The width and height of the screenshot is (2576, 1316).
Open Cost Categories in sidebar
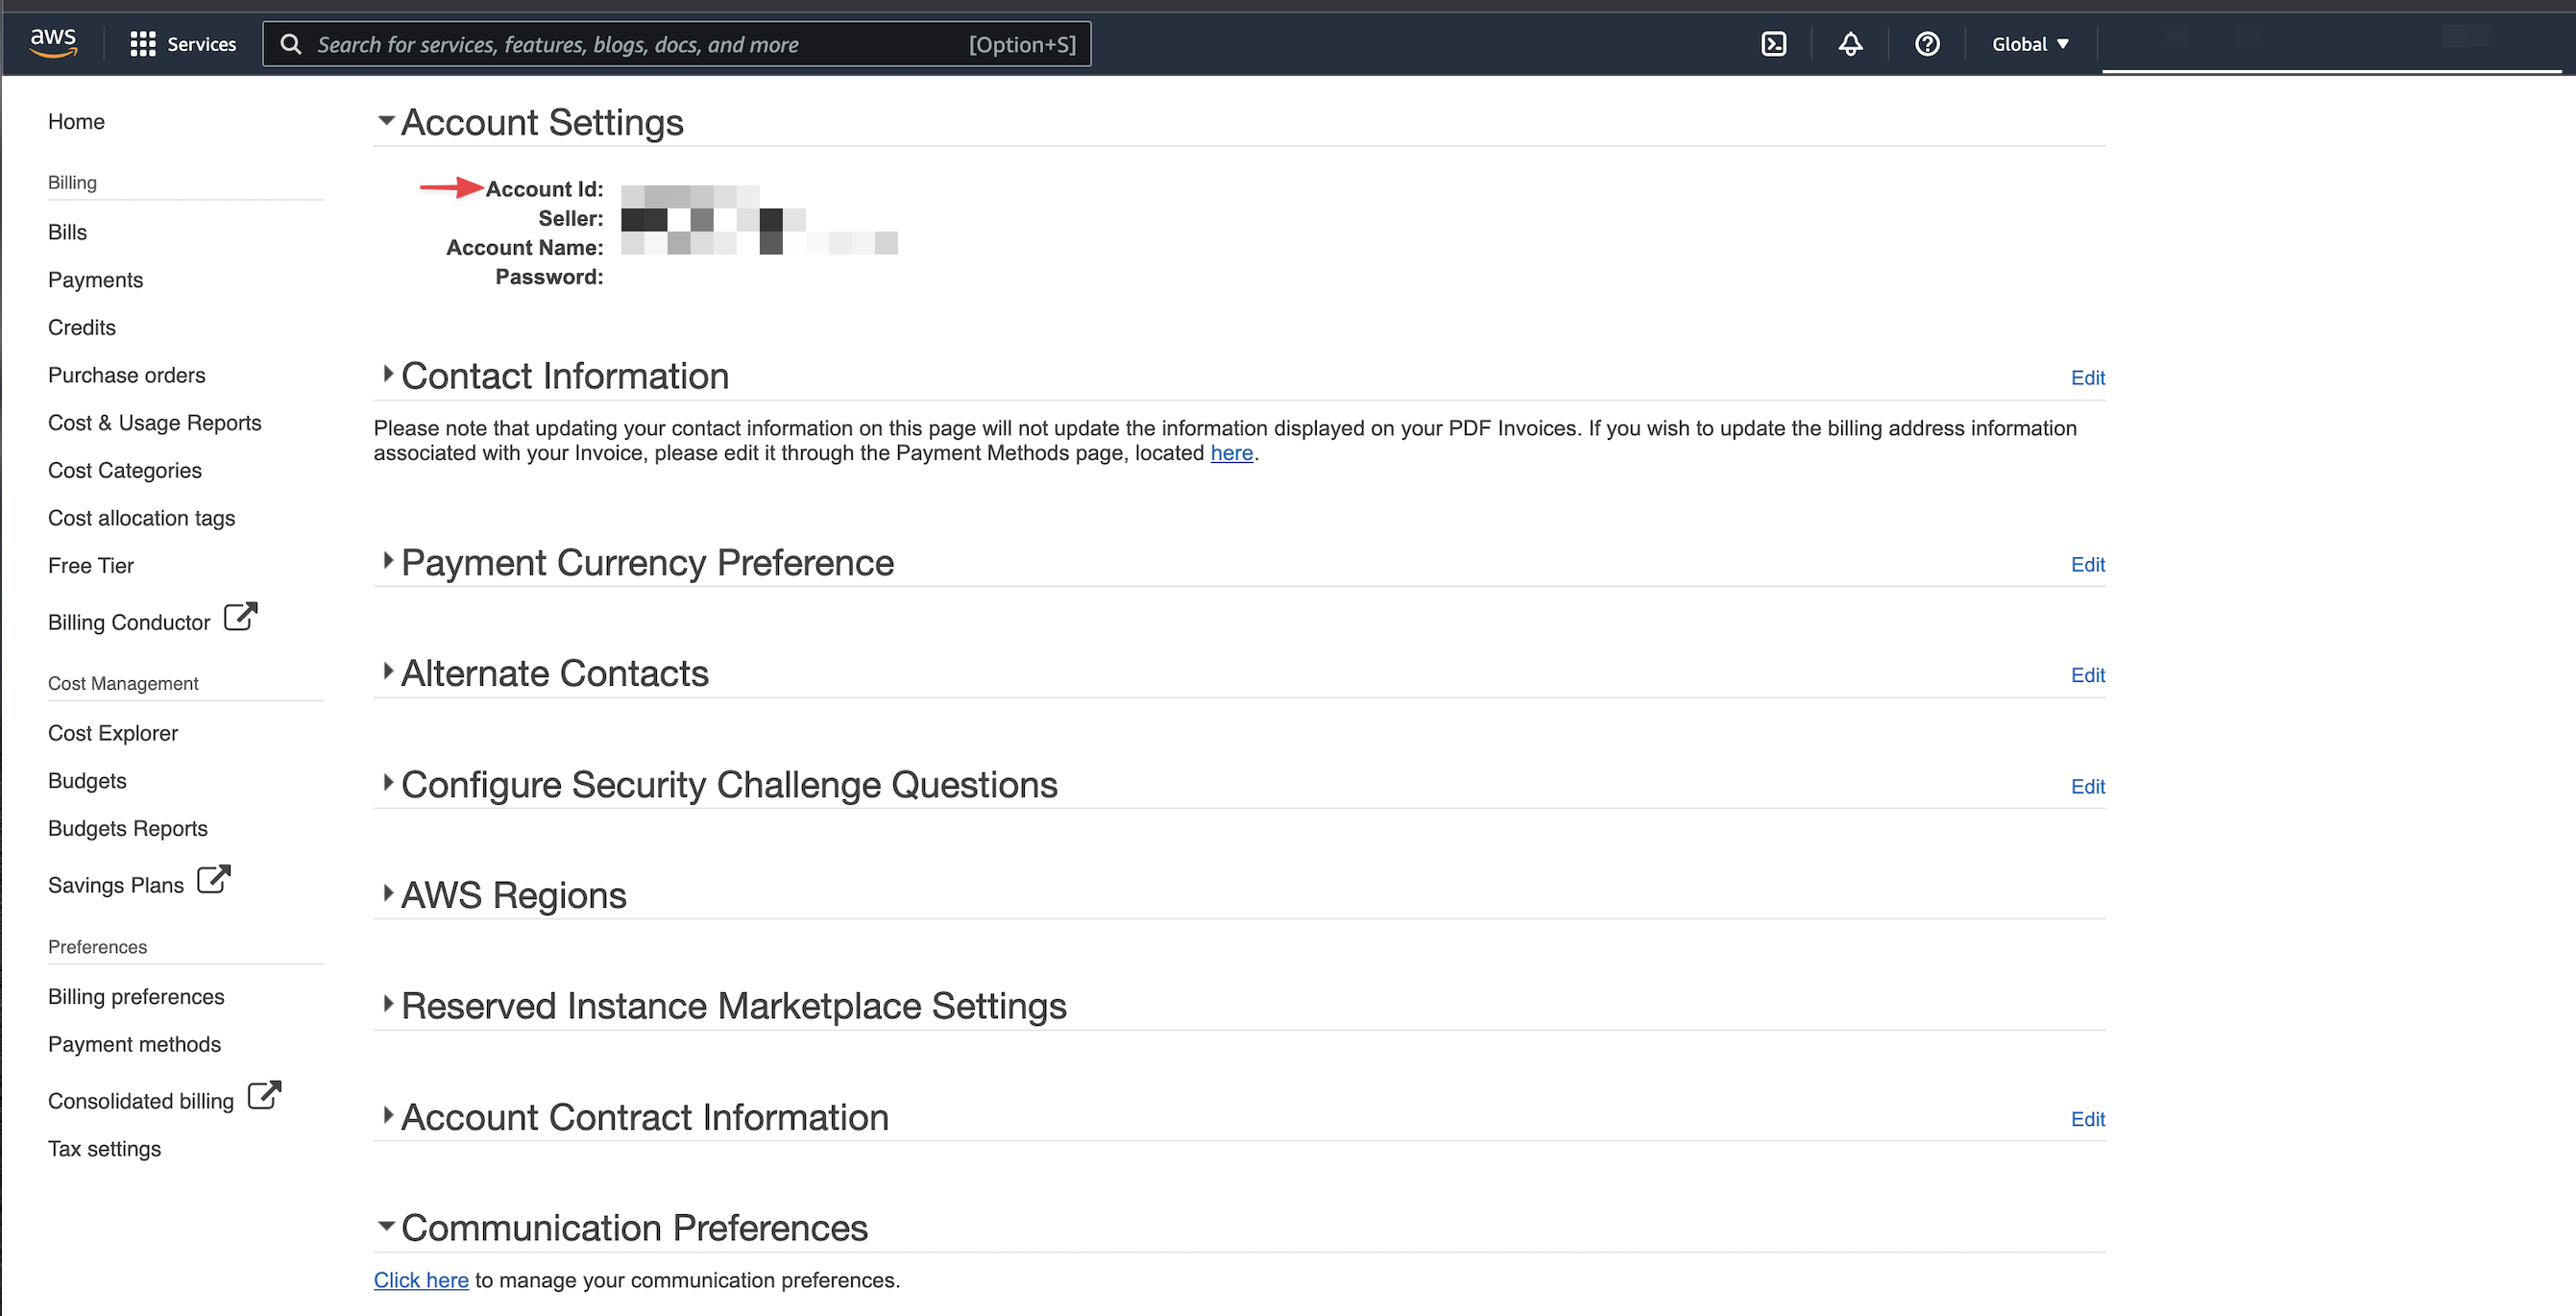click(x=124, y=471)
